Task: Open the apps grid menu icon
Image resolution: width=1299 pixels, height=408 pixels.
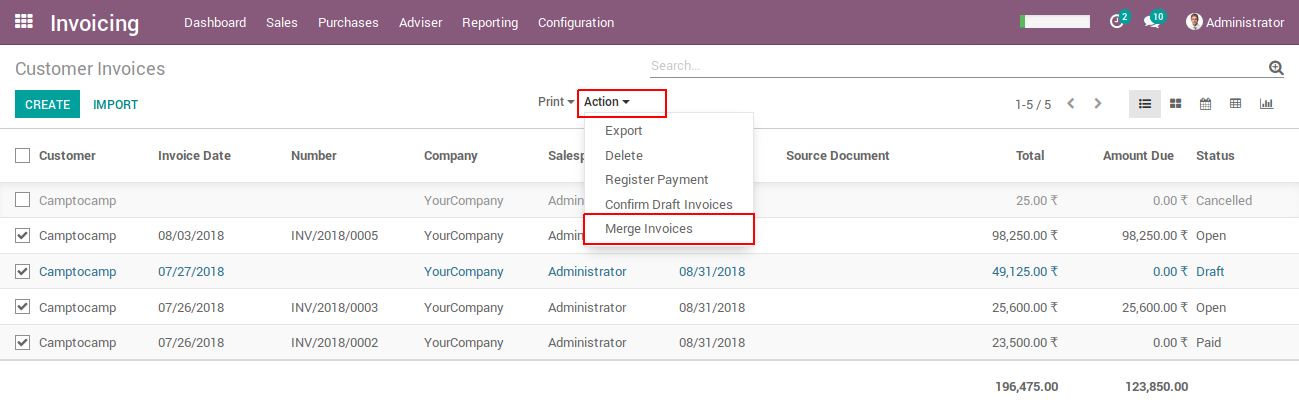Action: click(24, 21)
